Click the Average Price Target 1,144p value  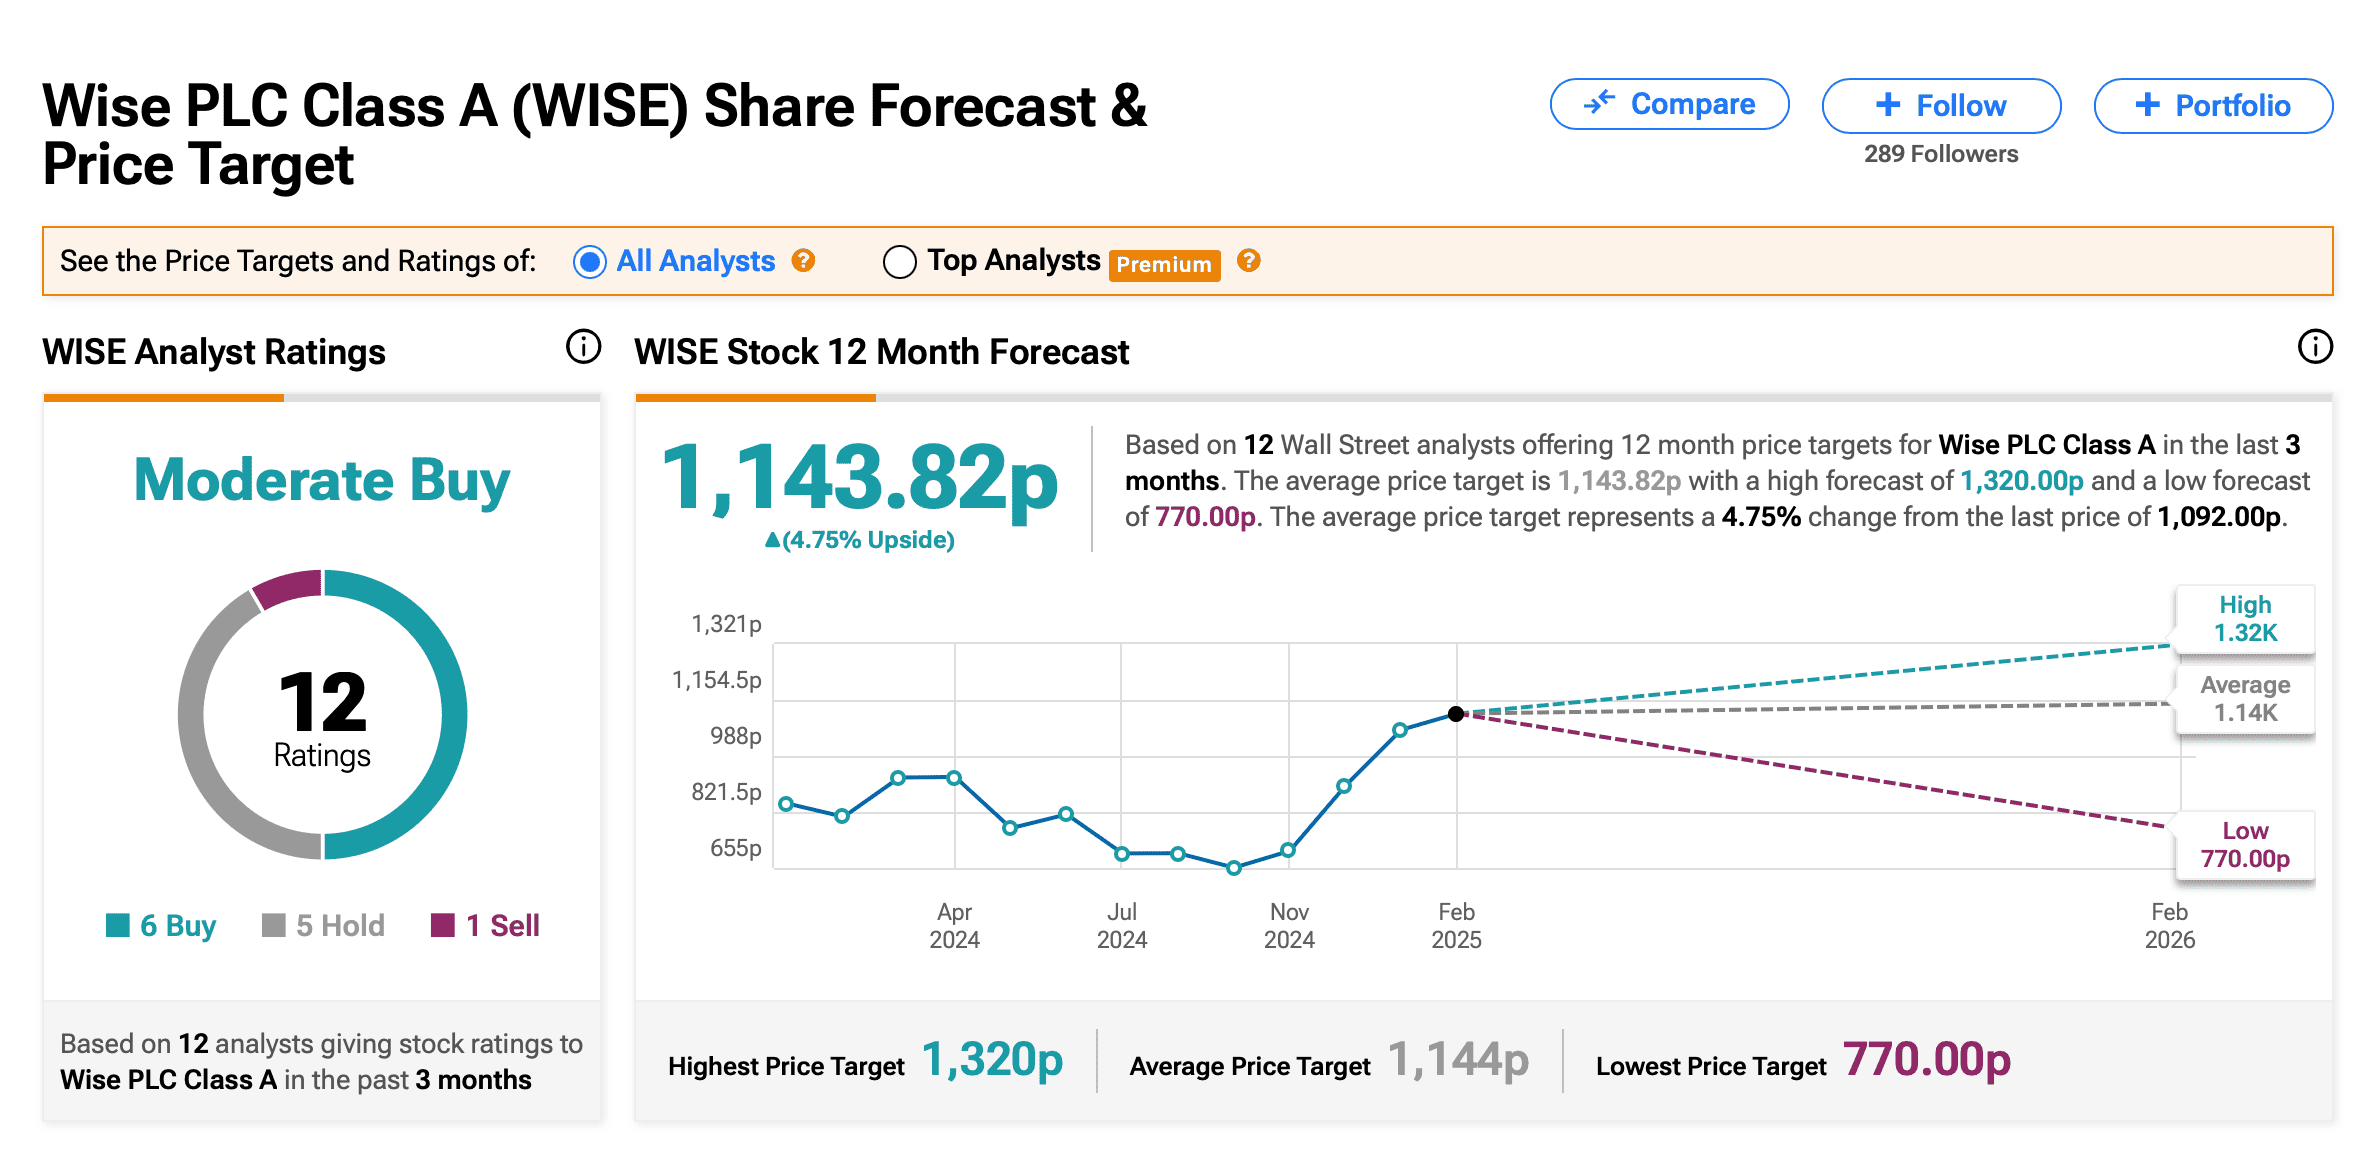(x=1458, y=1060)
